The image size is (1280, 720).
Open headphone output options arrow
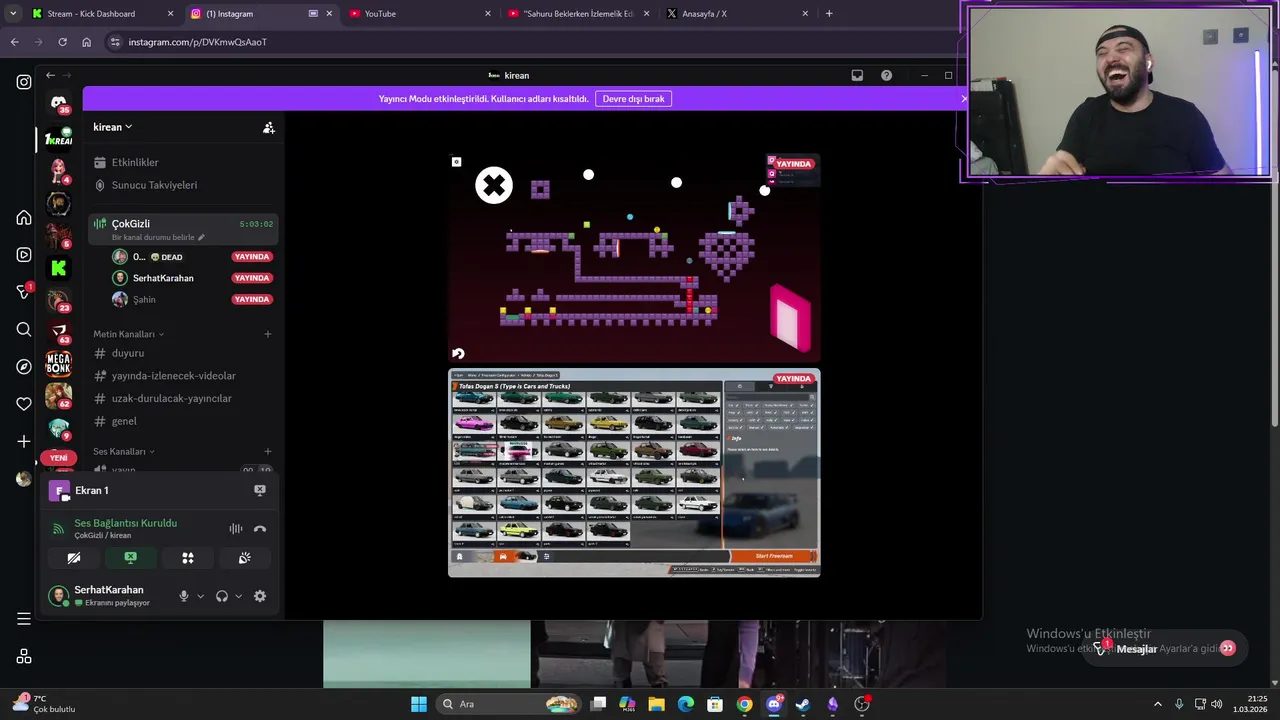(238, 596)
